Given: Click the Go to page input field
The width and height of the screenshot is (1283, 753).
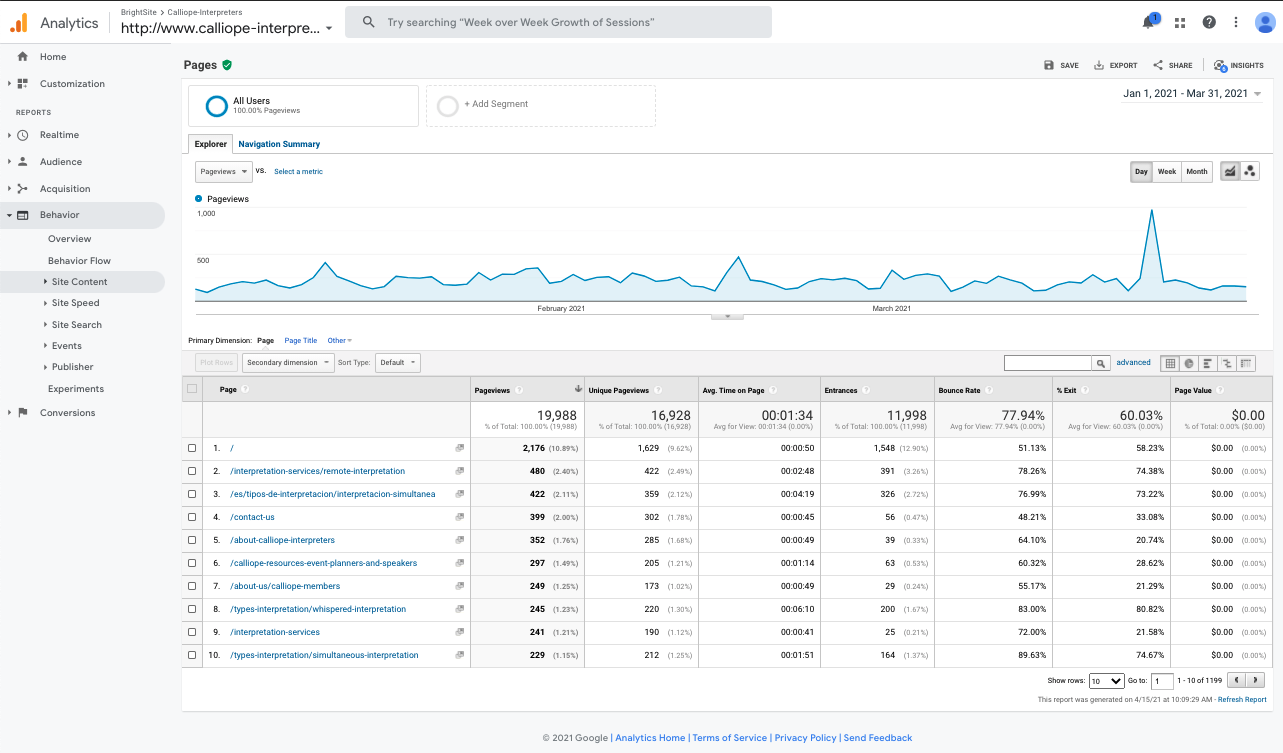Looking at the screenshot, I should coord(1161,680).
